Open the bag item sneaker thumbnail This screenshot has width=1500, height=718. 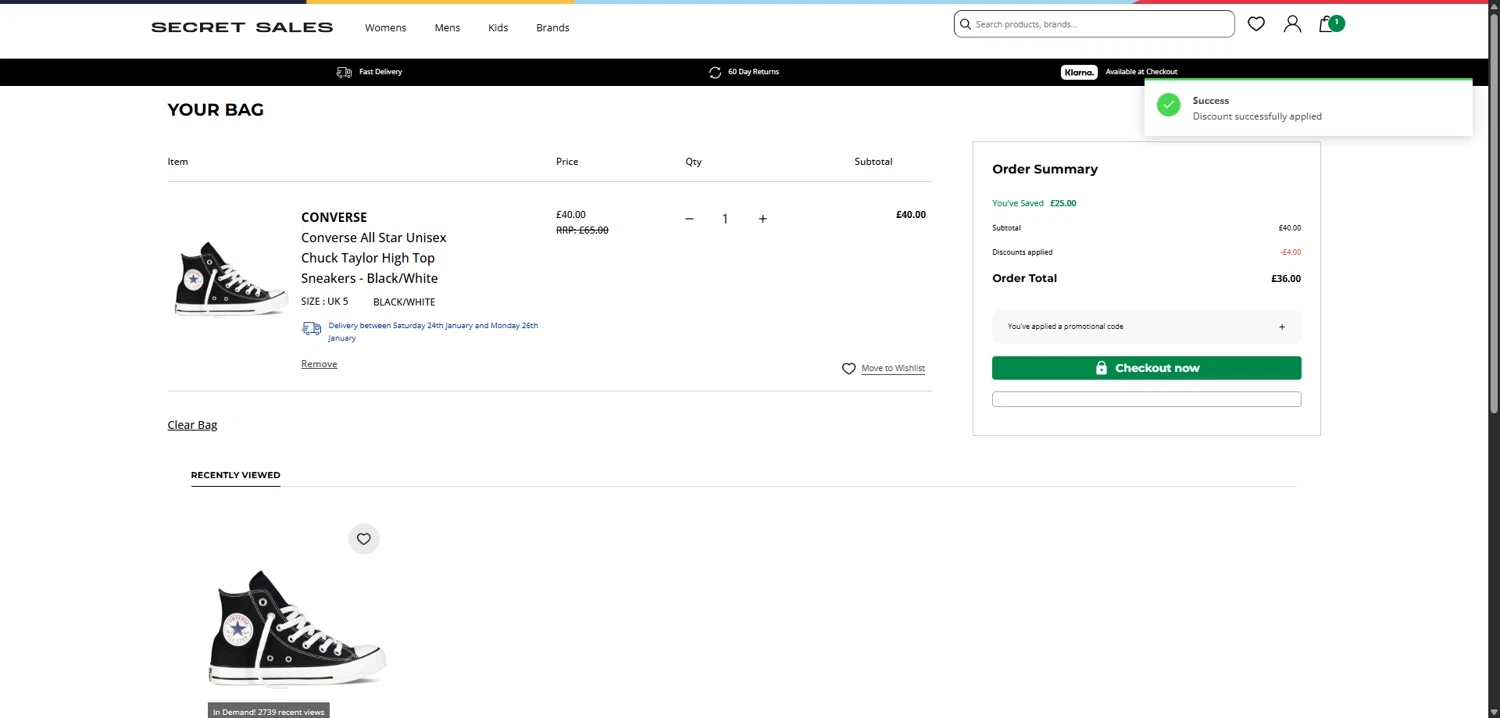coord(232,279)
